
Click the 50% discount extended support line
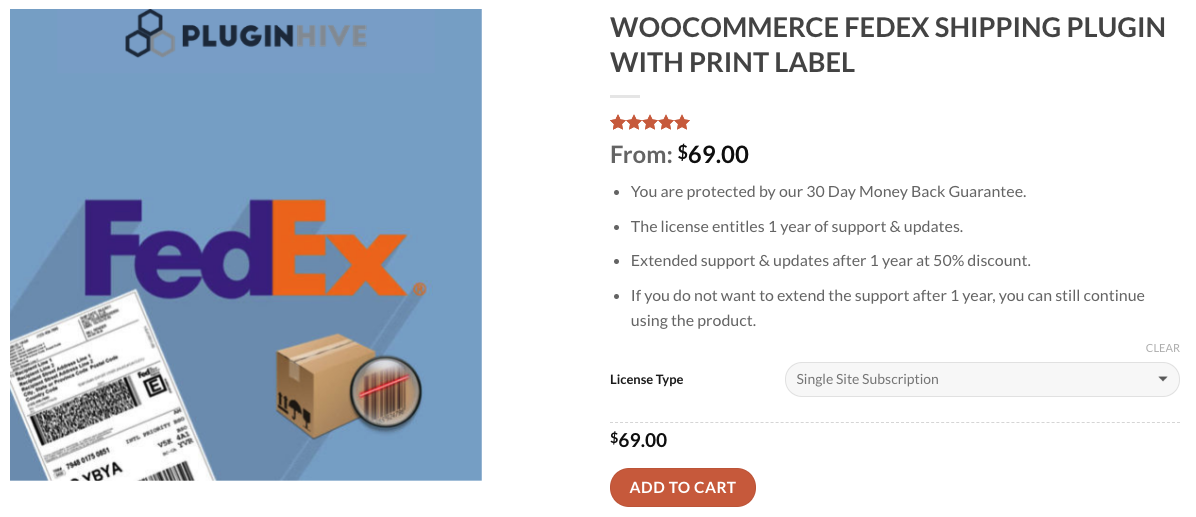point(830,261)
